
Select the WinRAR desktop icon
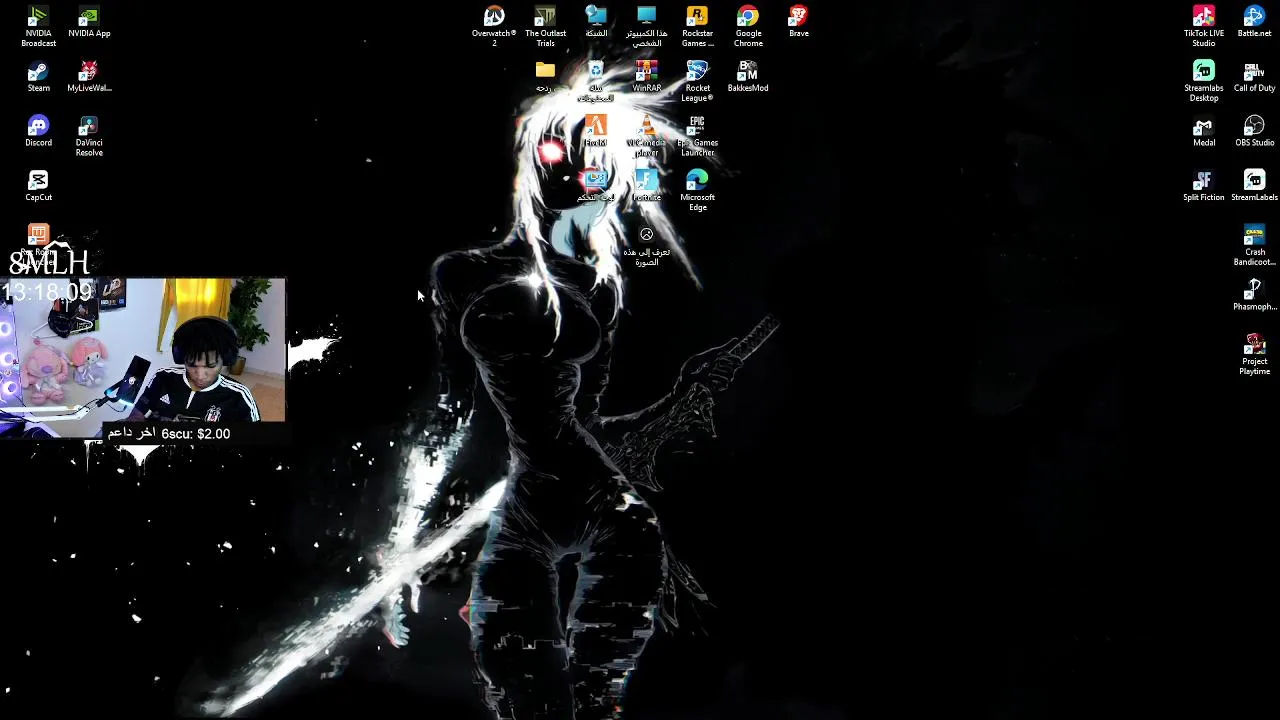[646, 77]
